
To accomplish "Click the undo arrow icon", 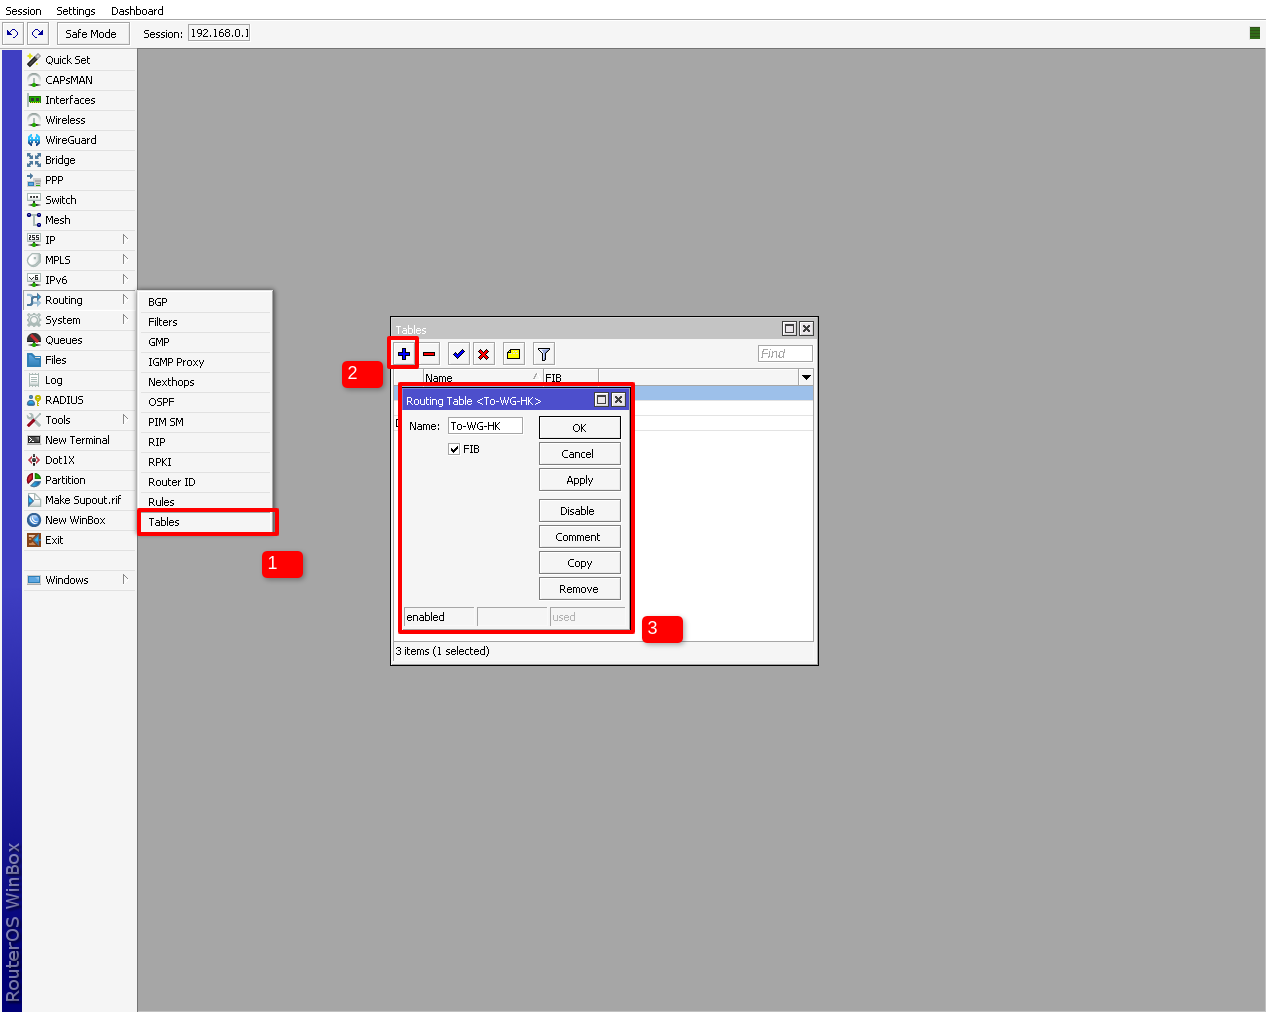I will pos(13,33).
